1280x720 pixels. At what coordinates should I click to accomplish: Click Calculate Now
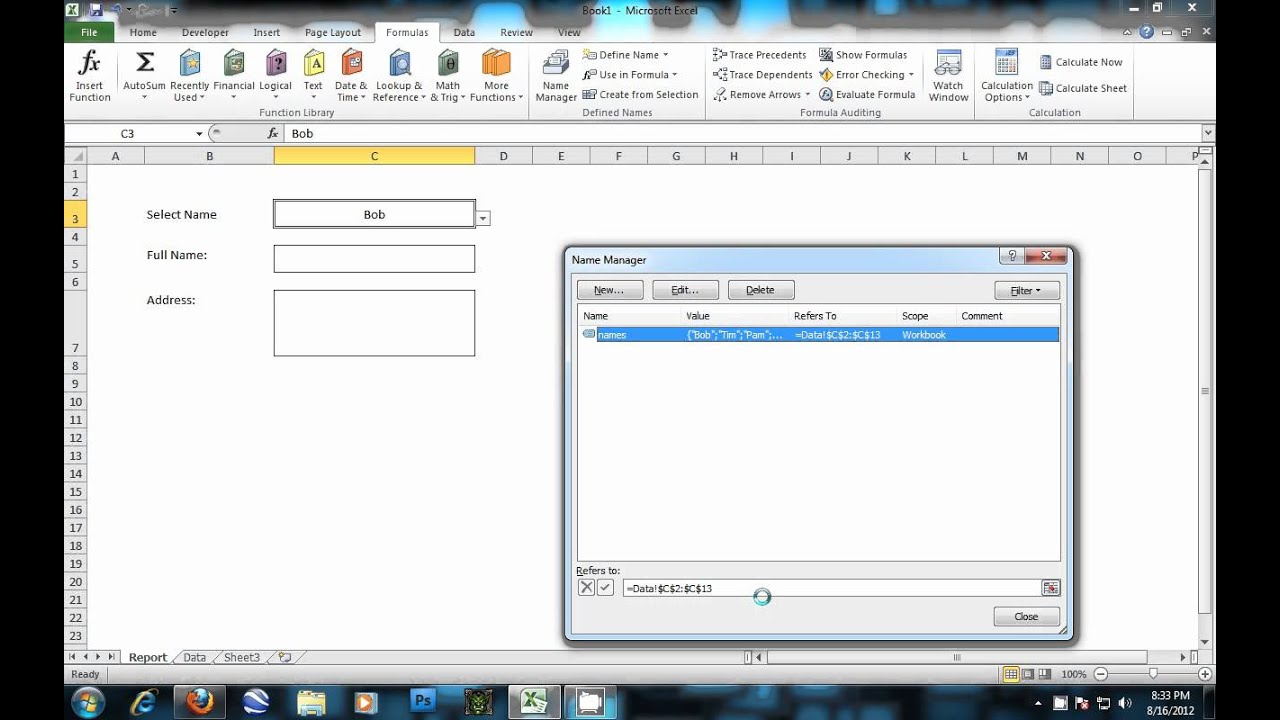point(1081,62)
